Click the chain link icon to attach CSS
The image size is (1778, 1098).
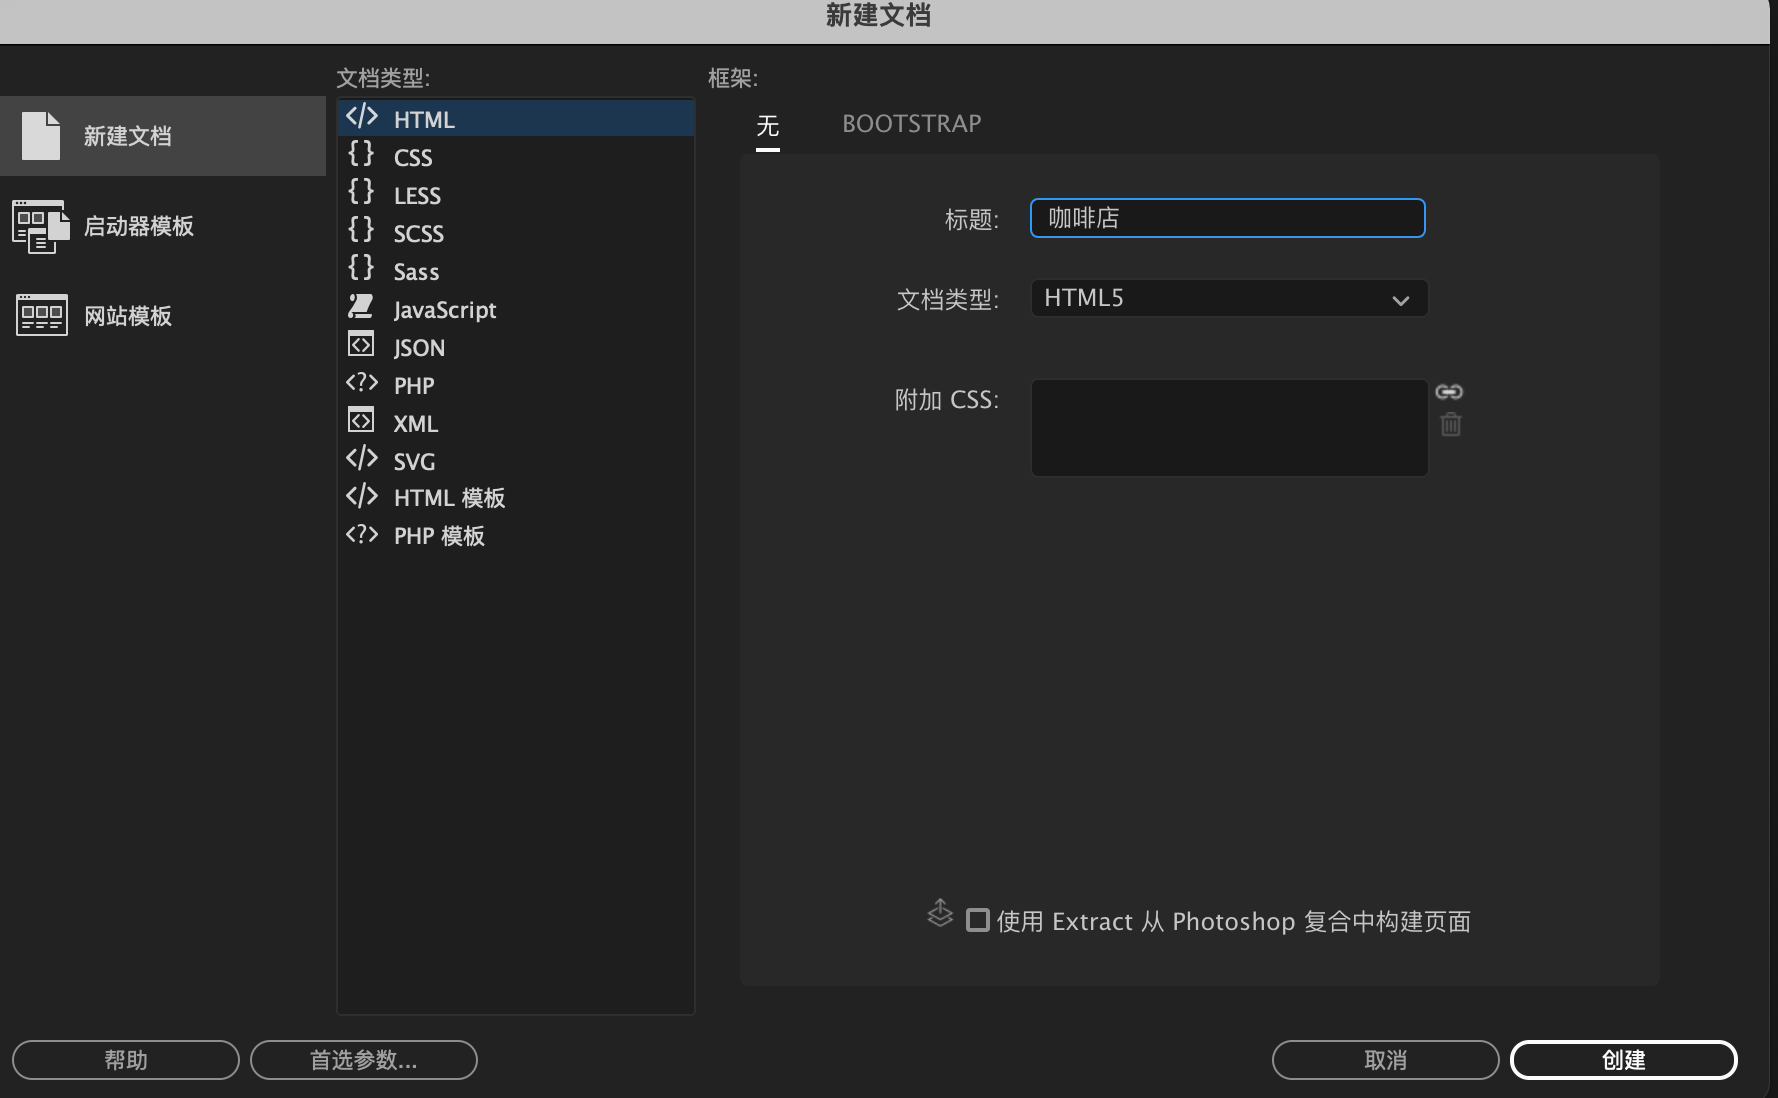pyautogui.click(x=1450, y=392)
